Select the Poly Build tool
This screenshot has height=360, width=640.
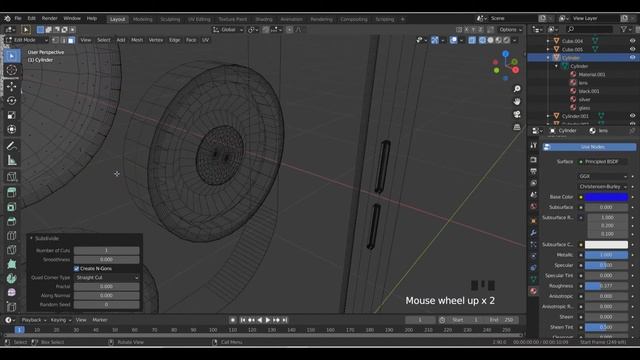coord(11,264)
